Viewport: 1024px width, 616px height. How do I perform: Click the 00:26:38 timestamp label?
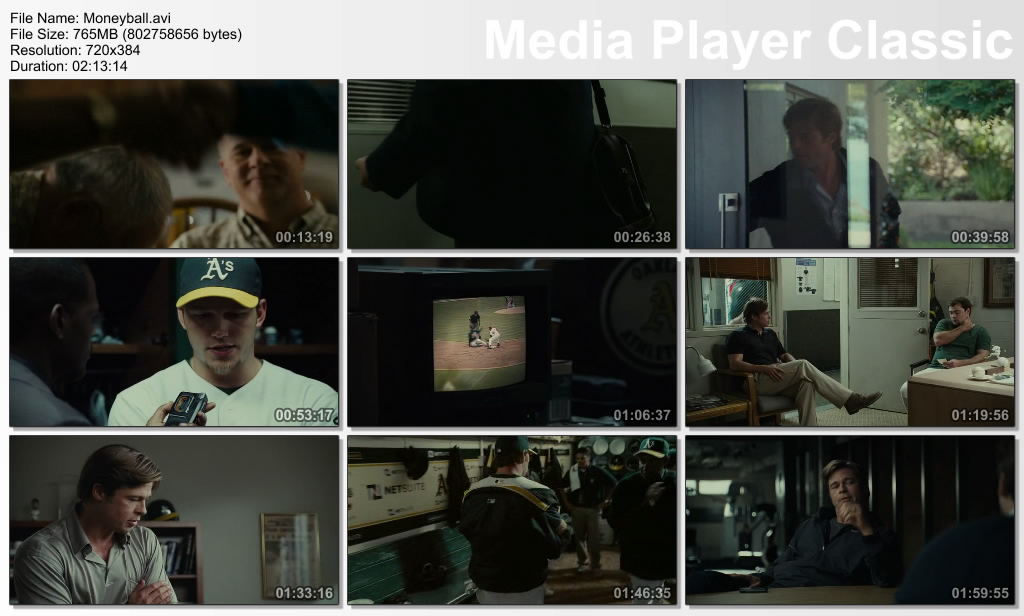pos(642,238)
